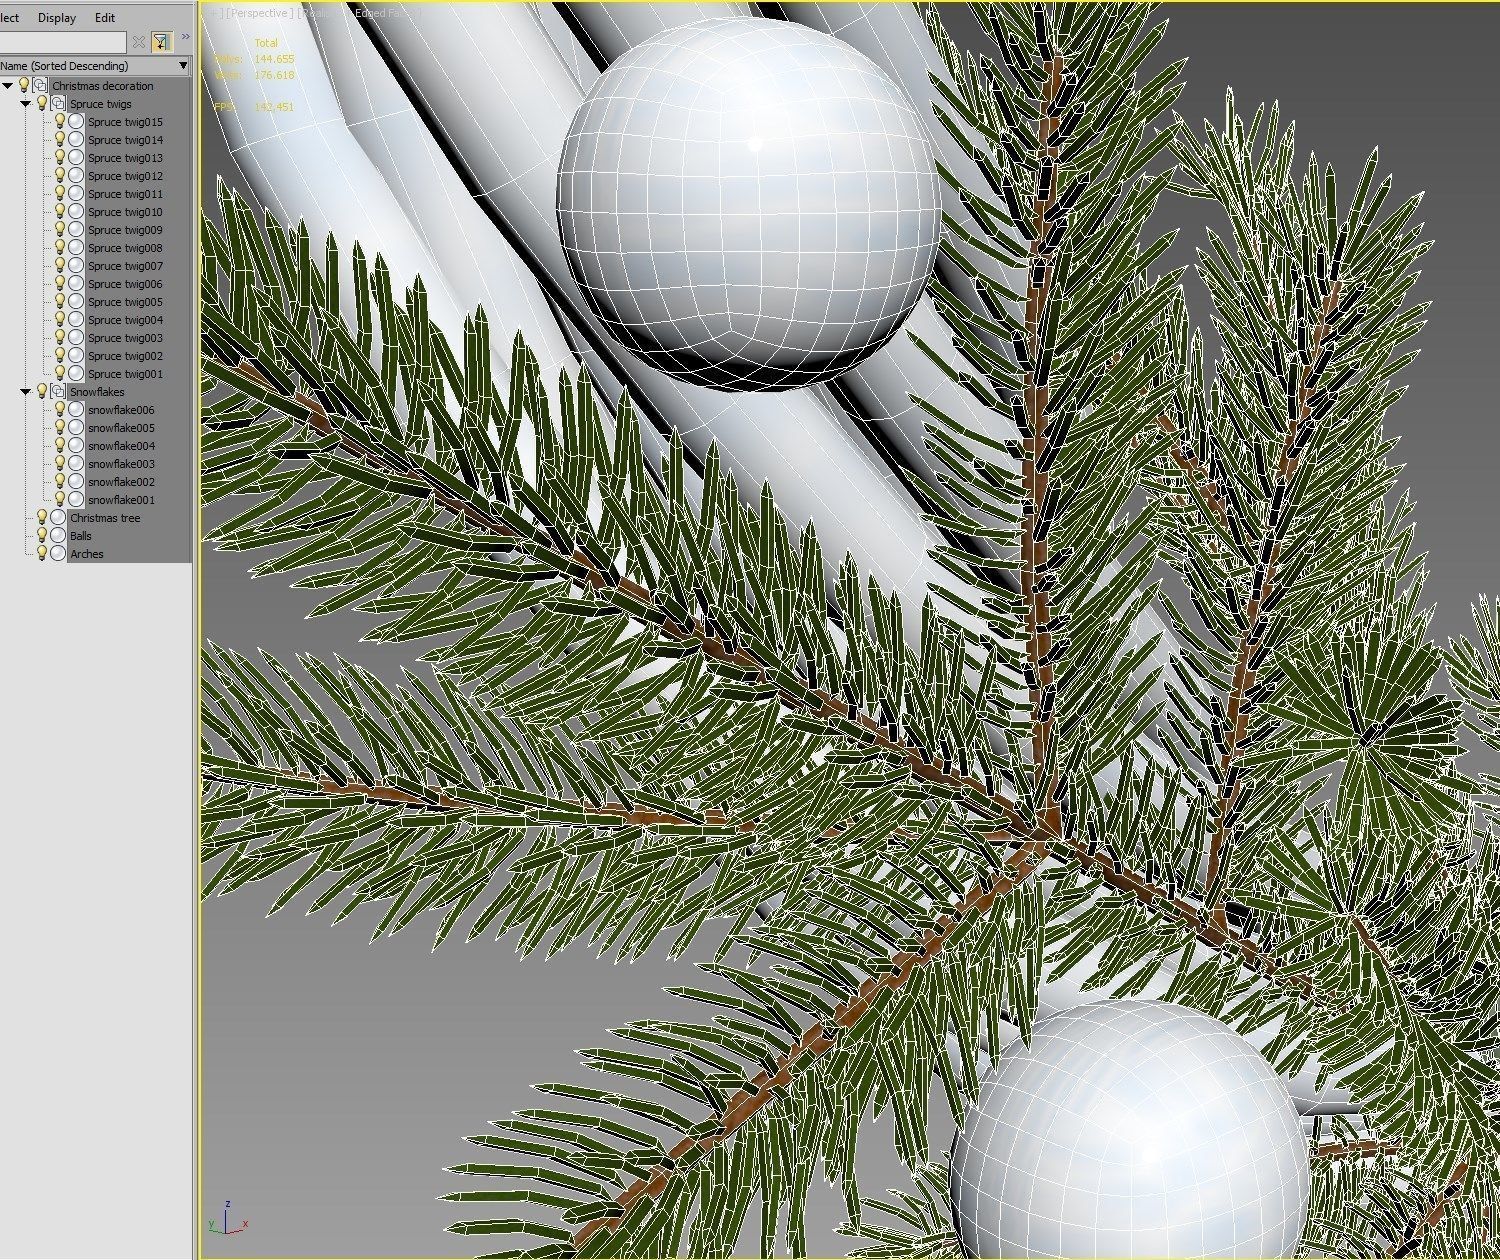Select the Arches row label
This screenshot has width=1500, height=1260.
[87, 554]
